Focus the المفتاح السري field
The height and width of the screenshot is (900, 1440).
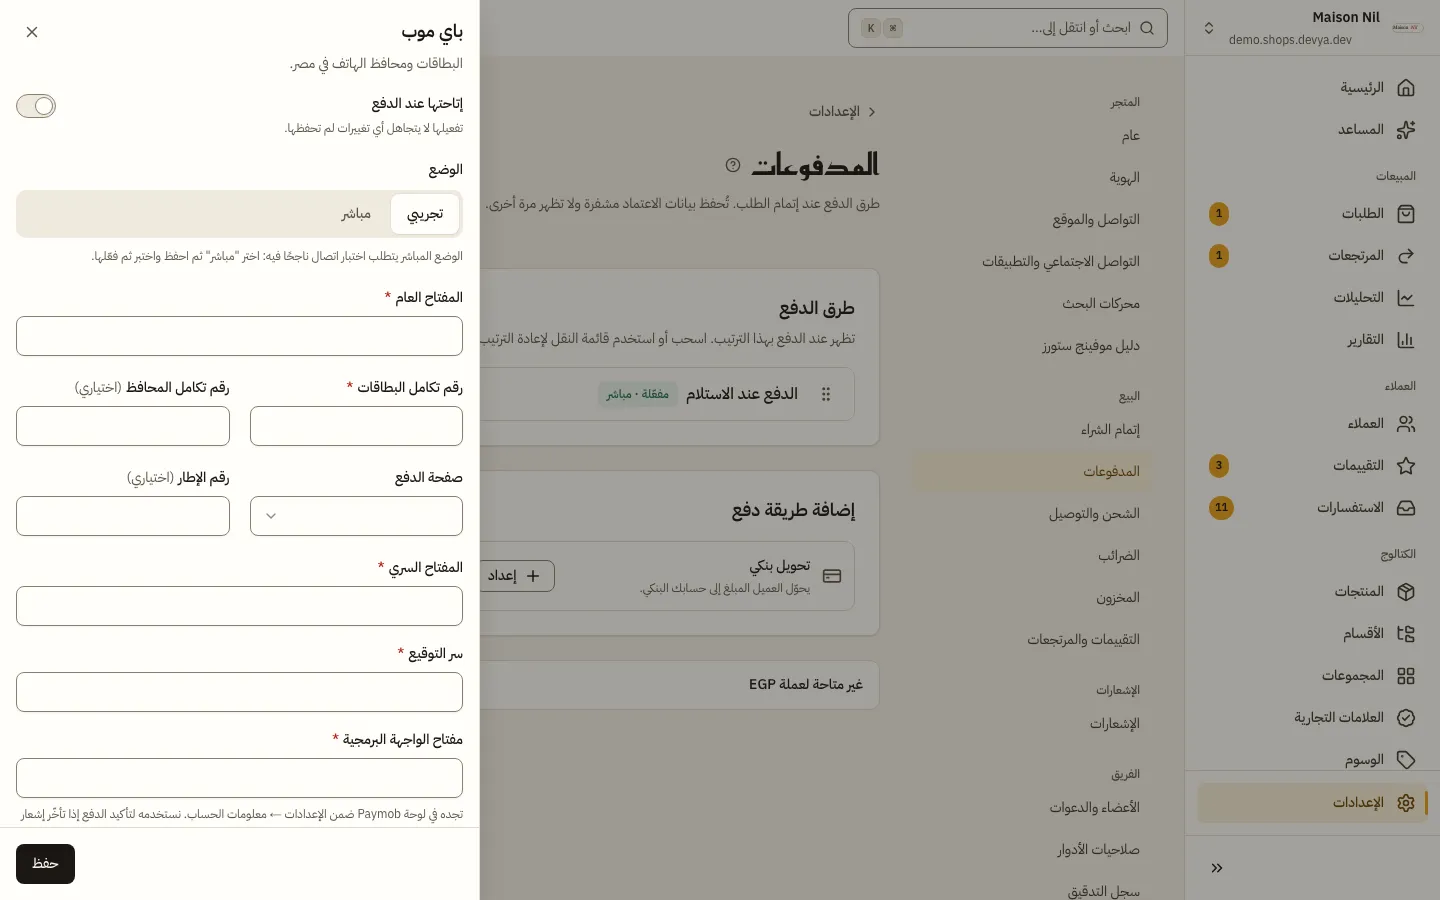click(239, 606)
